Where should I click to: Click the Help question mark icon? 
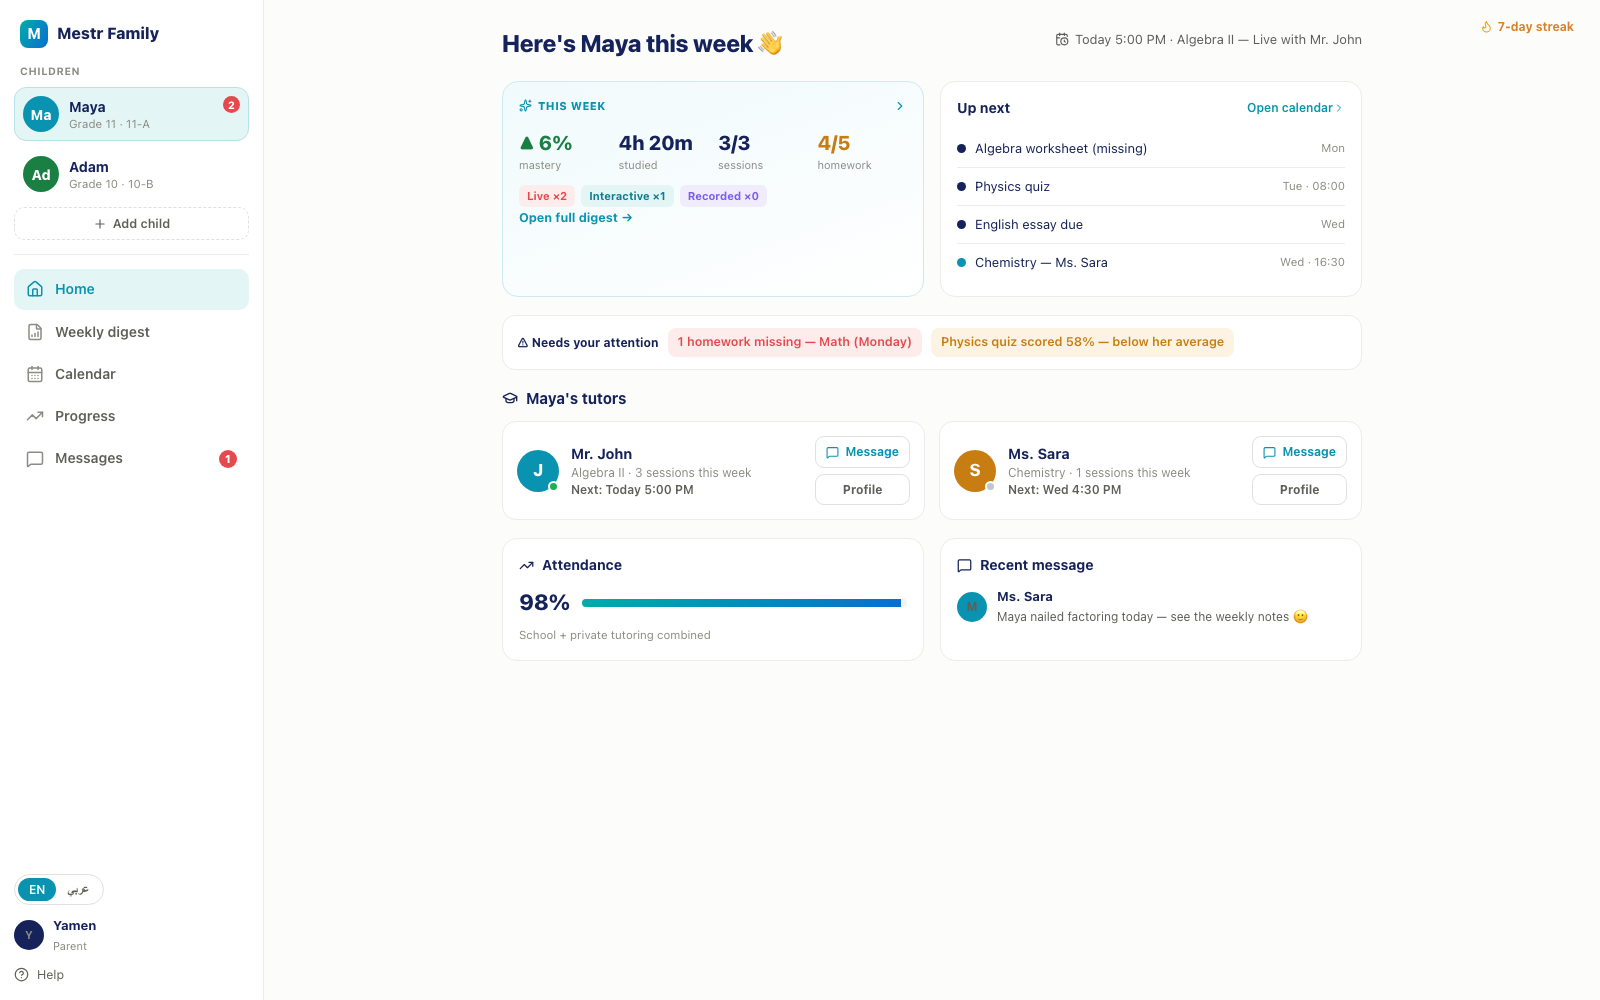click(x=22, y=975)
